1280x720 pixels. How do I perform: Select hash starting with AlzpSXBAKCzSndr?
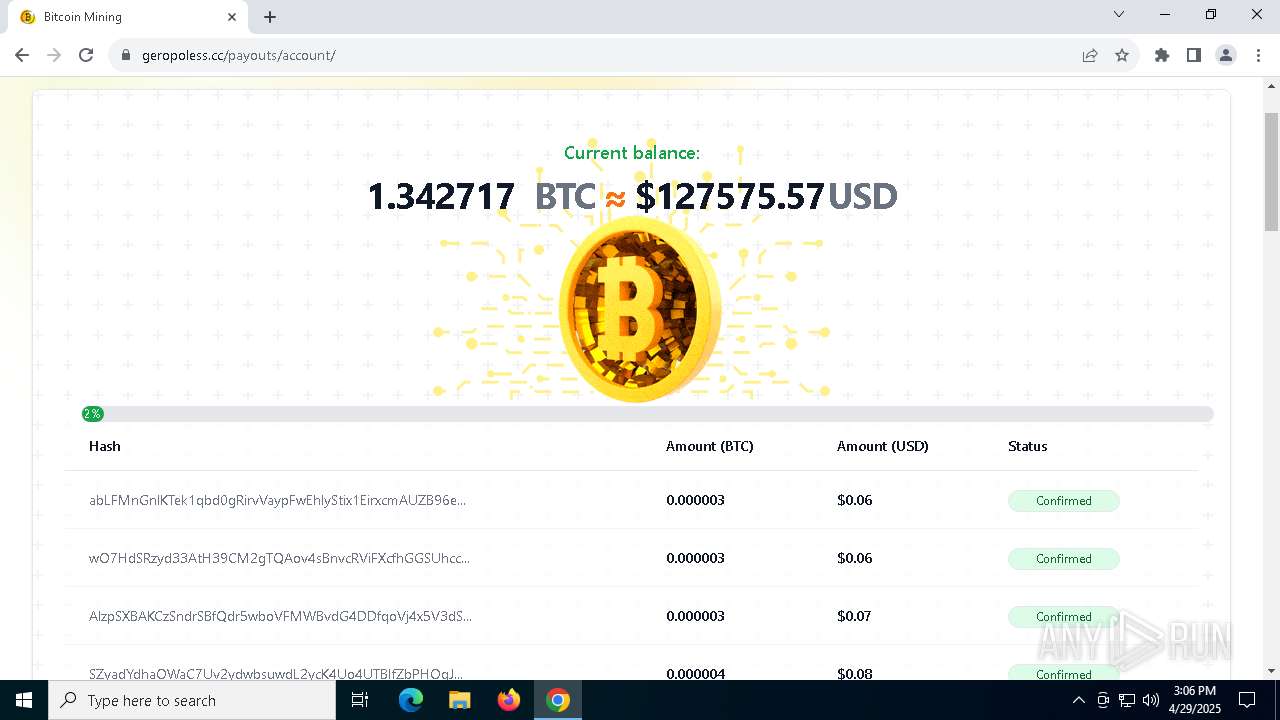click(x=280, y=616)
